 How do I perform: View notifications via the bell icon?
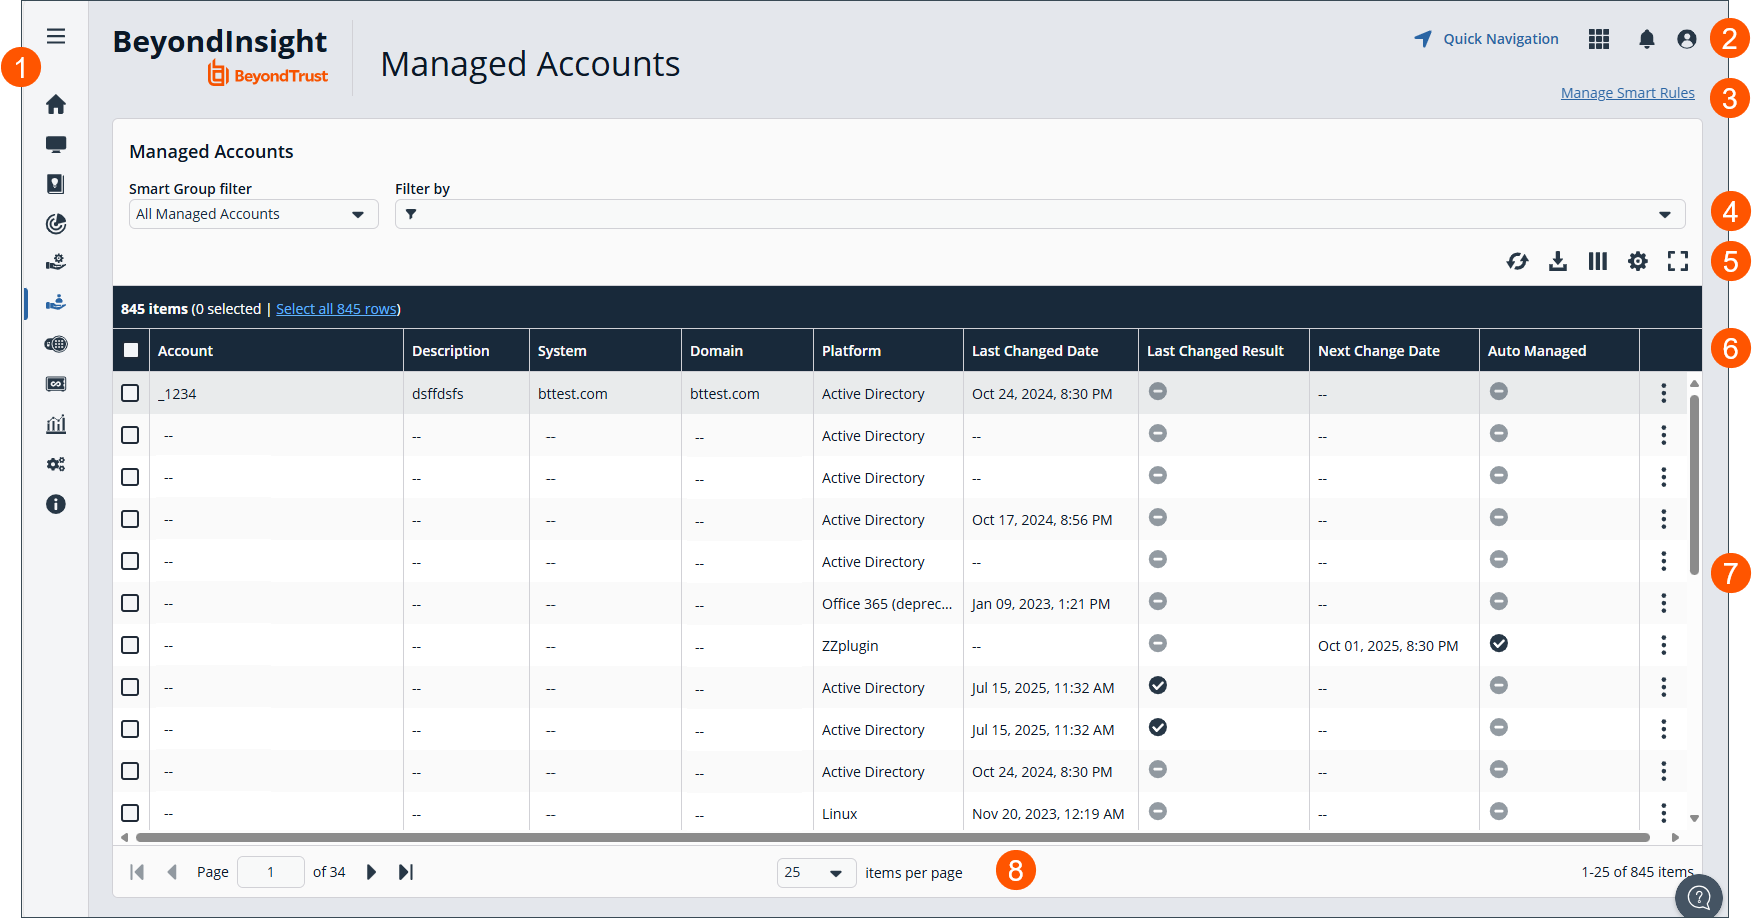[1647, 39]
